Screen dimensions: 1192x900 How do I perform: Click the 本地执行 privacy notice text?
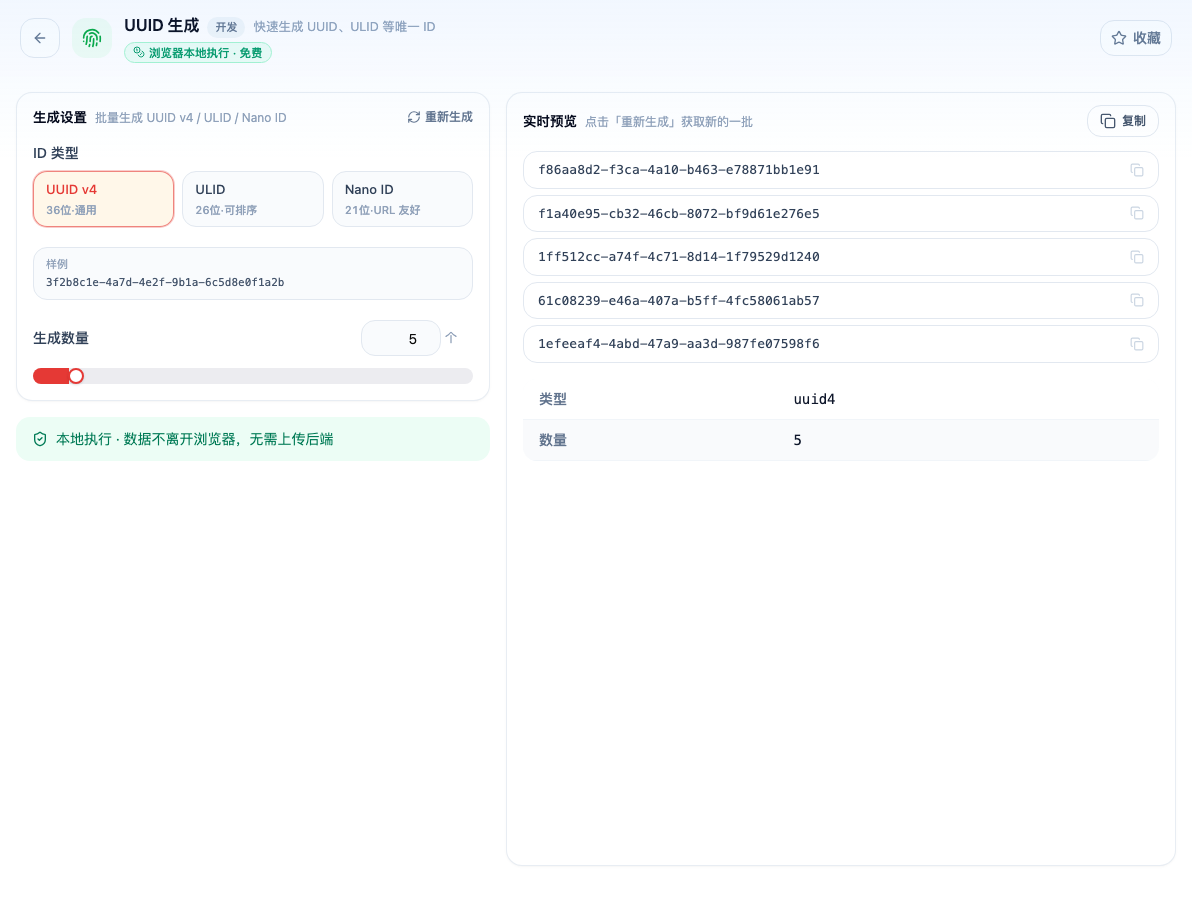[195, 439]
